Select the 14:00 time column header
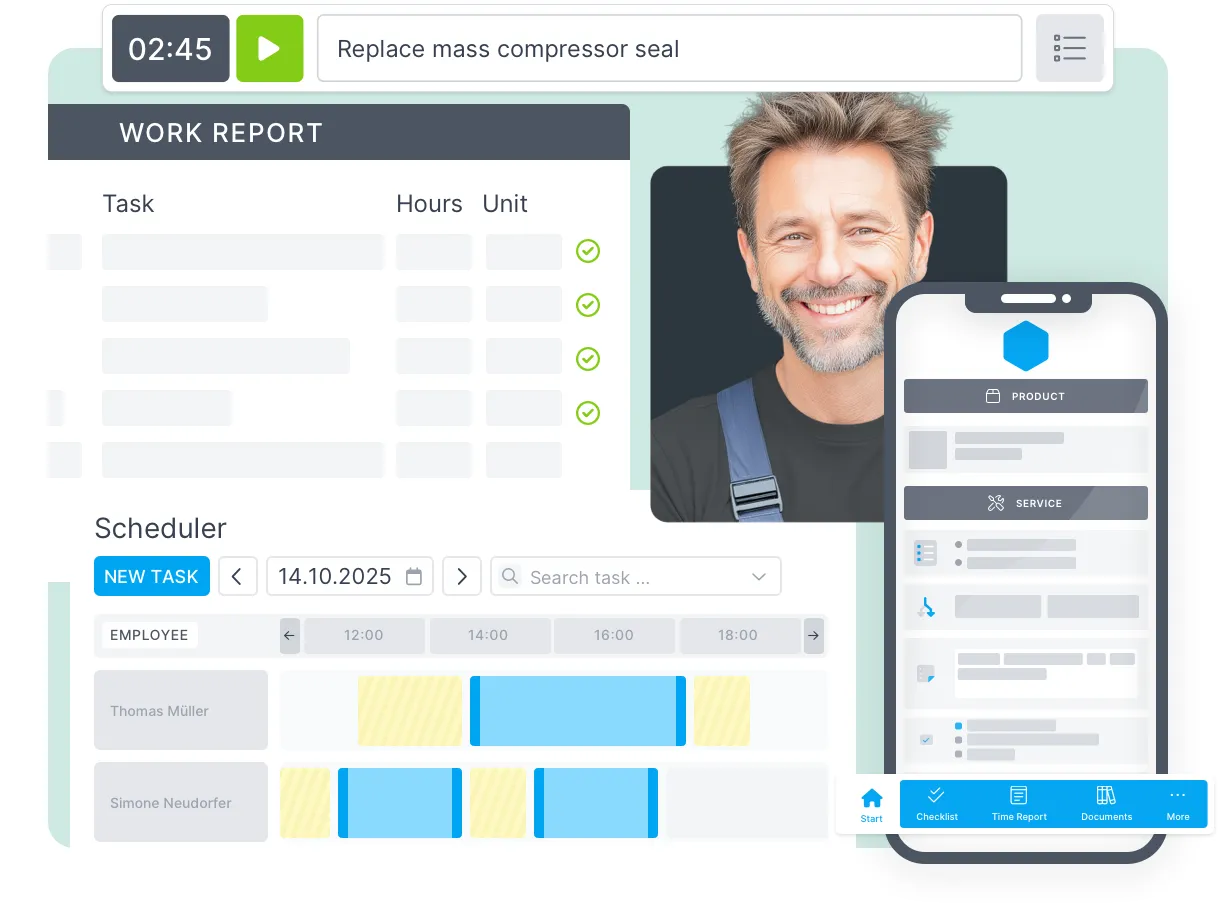 tap(489, 635)
